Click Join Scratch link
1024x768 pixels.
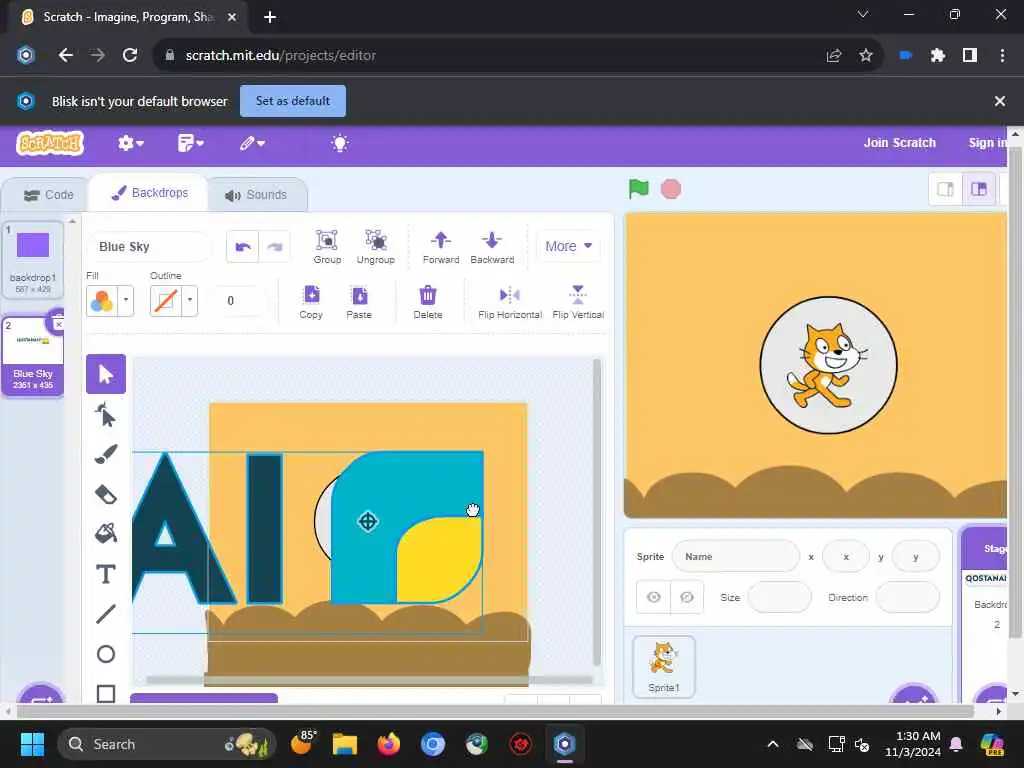[899, 142]
